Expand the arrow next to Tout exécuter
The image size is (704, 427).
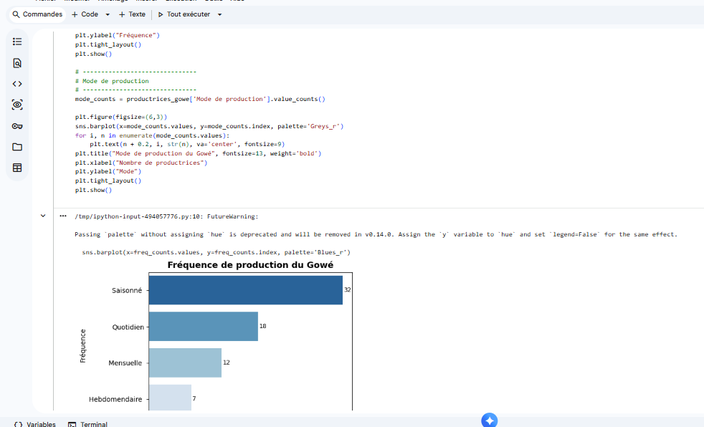pos(220,15)
